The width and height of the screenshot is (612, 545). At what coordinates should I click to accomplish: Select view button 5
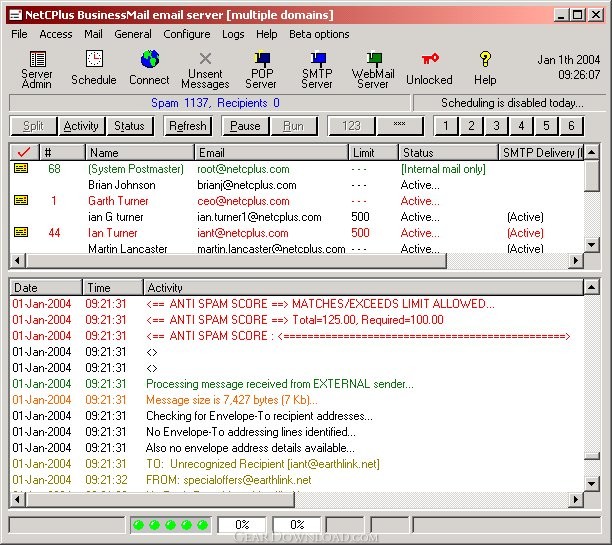pos(546,126)
